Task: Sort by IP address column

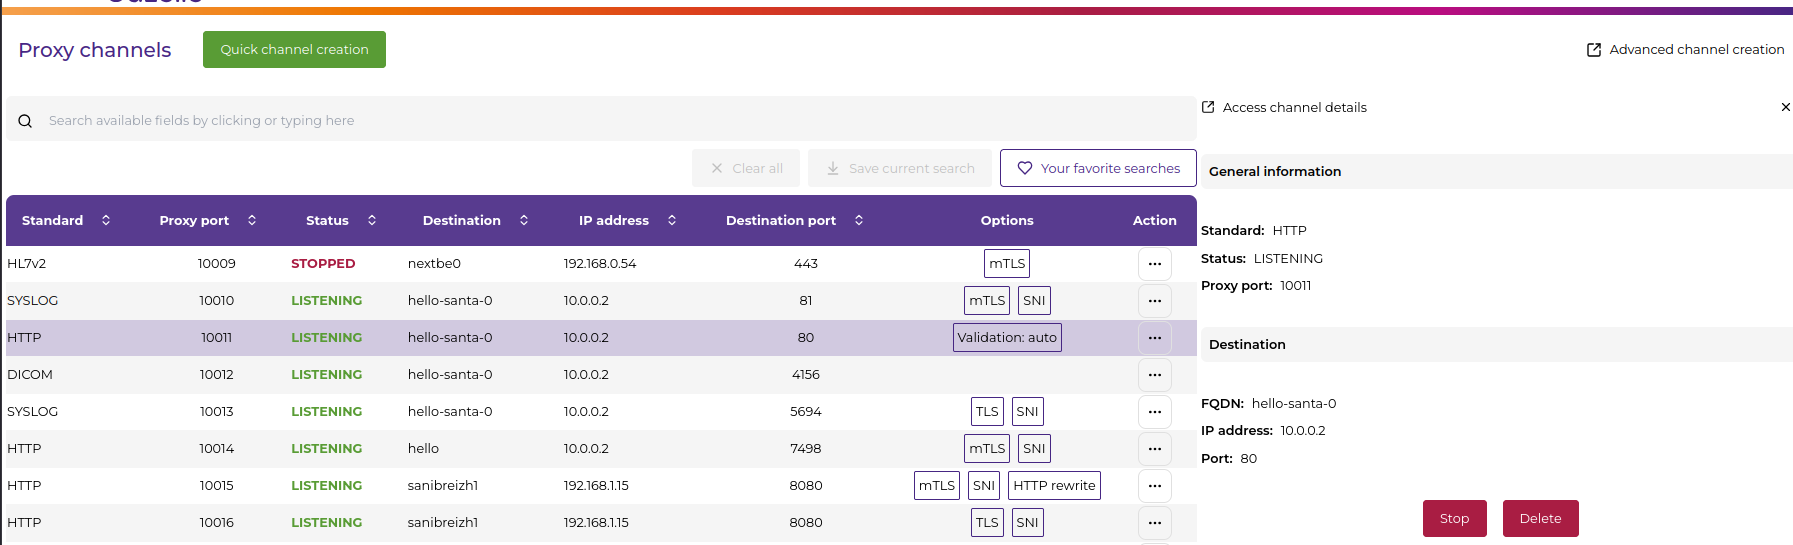Action: [x=672, y=220]
